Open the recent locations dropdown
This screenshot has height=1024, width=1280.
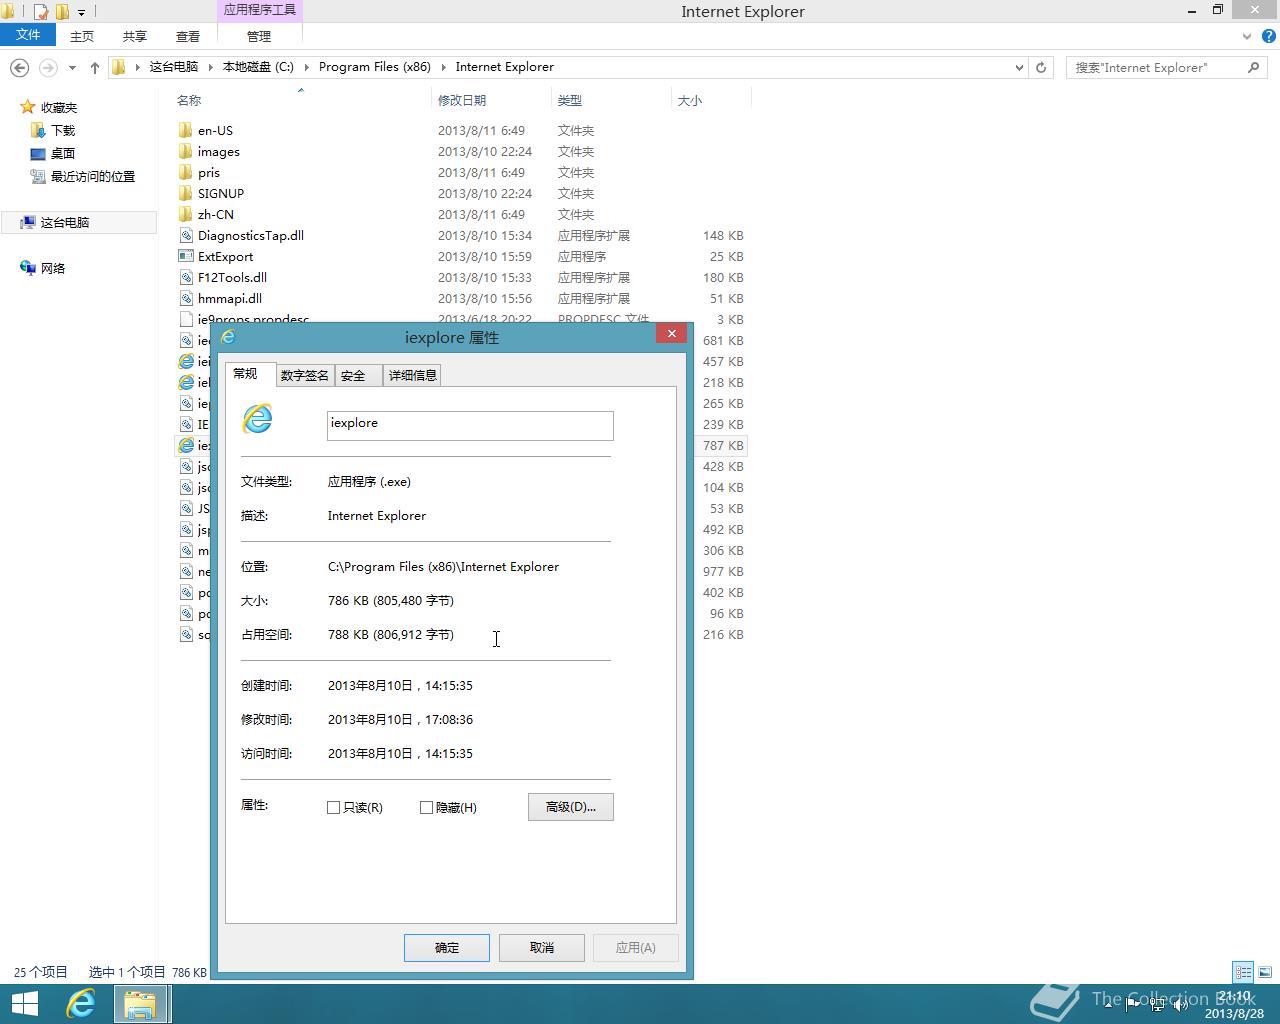pos(72,68)
